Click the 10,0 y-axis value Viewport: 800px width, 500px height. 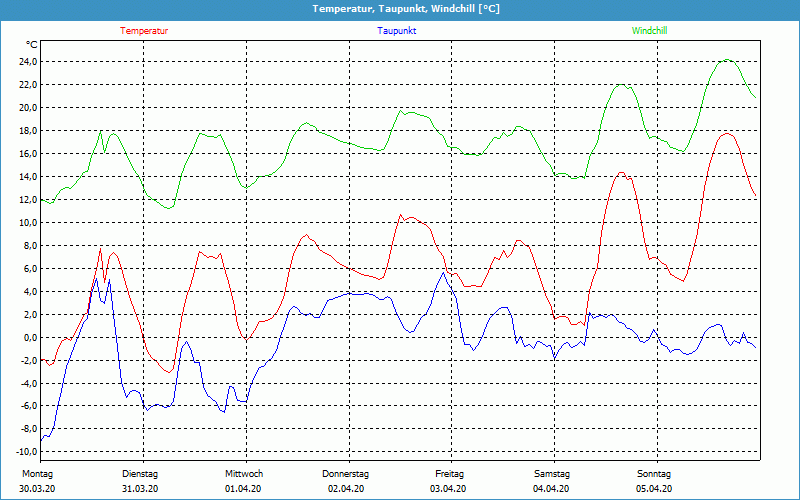click(x=28, y=222)
